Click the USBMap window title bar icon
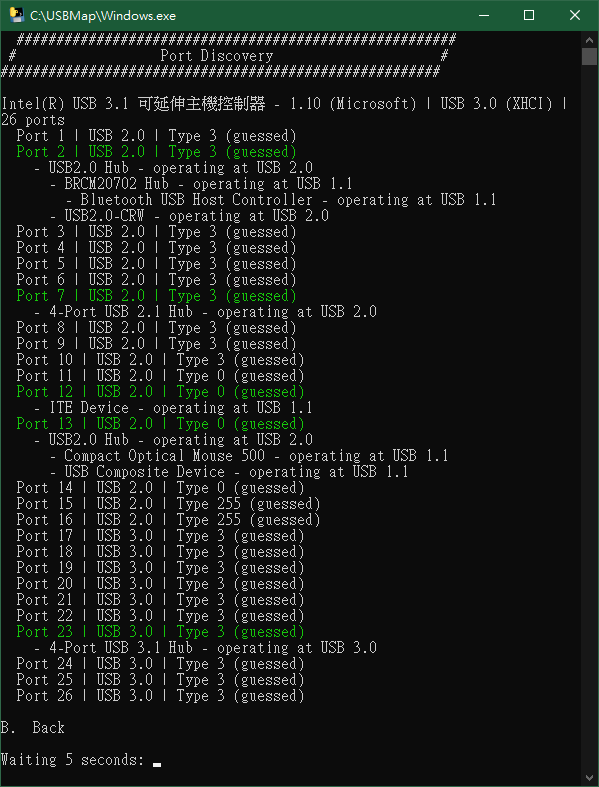Screen dimensions: 599x787 click(x=16, y=15)
